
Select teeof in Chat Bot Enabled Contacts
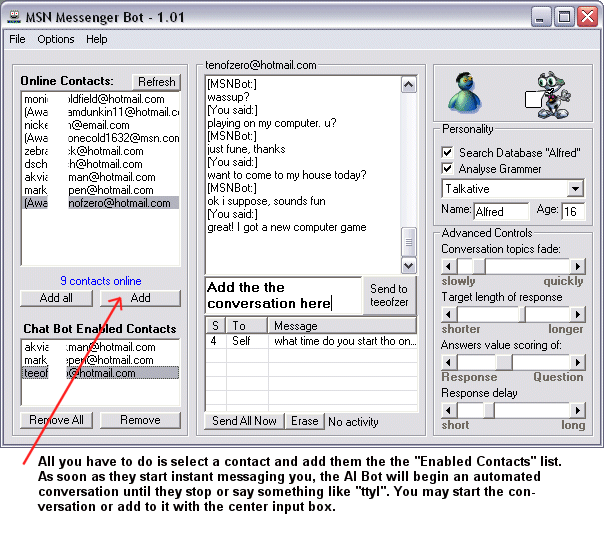click(x=101, y=373)
